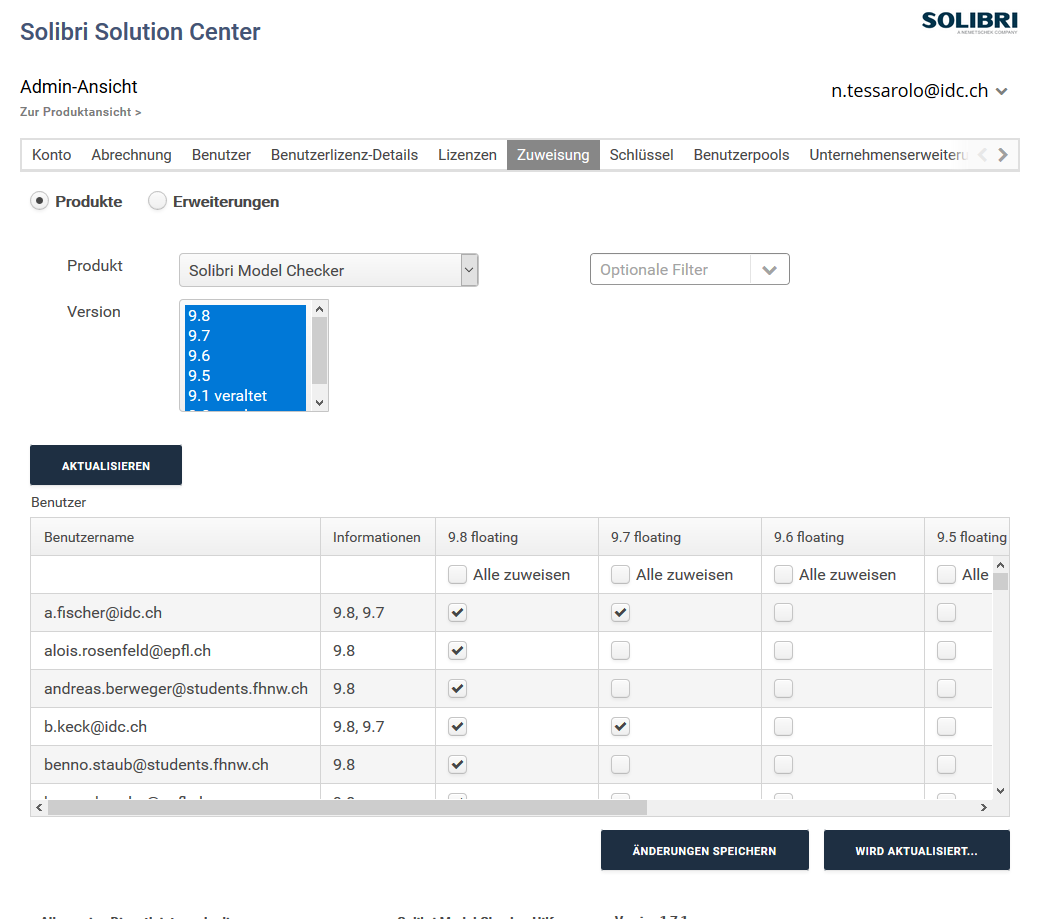Click table vertical scroll down arrow
The width and height of the screenshot is (1039, 919).
click(1001, 790)
